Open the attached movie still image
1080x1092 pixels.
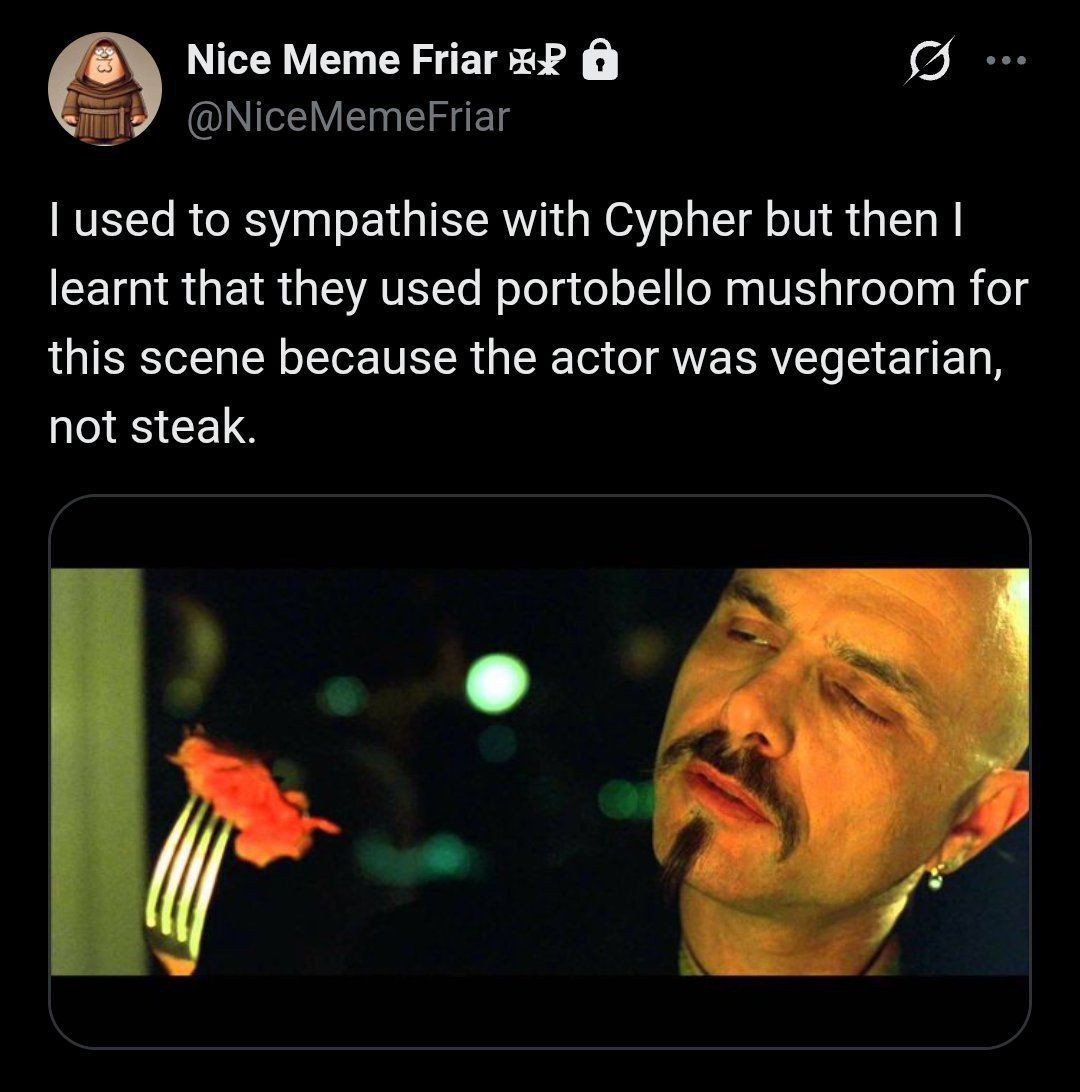point(540,771)
